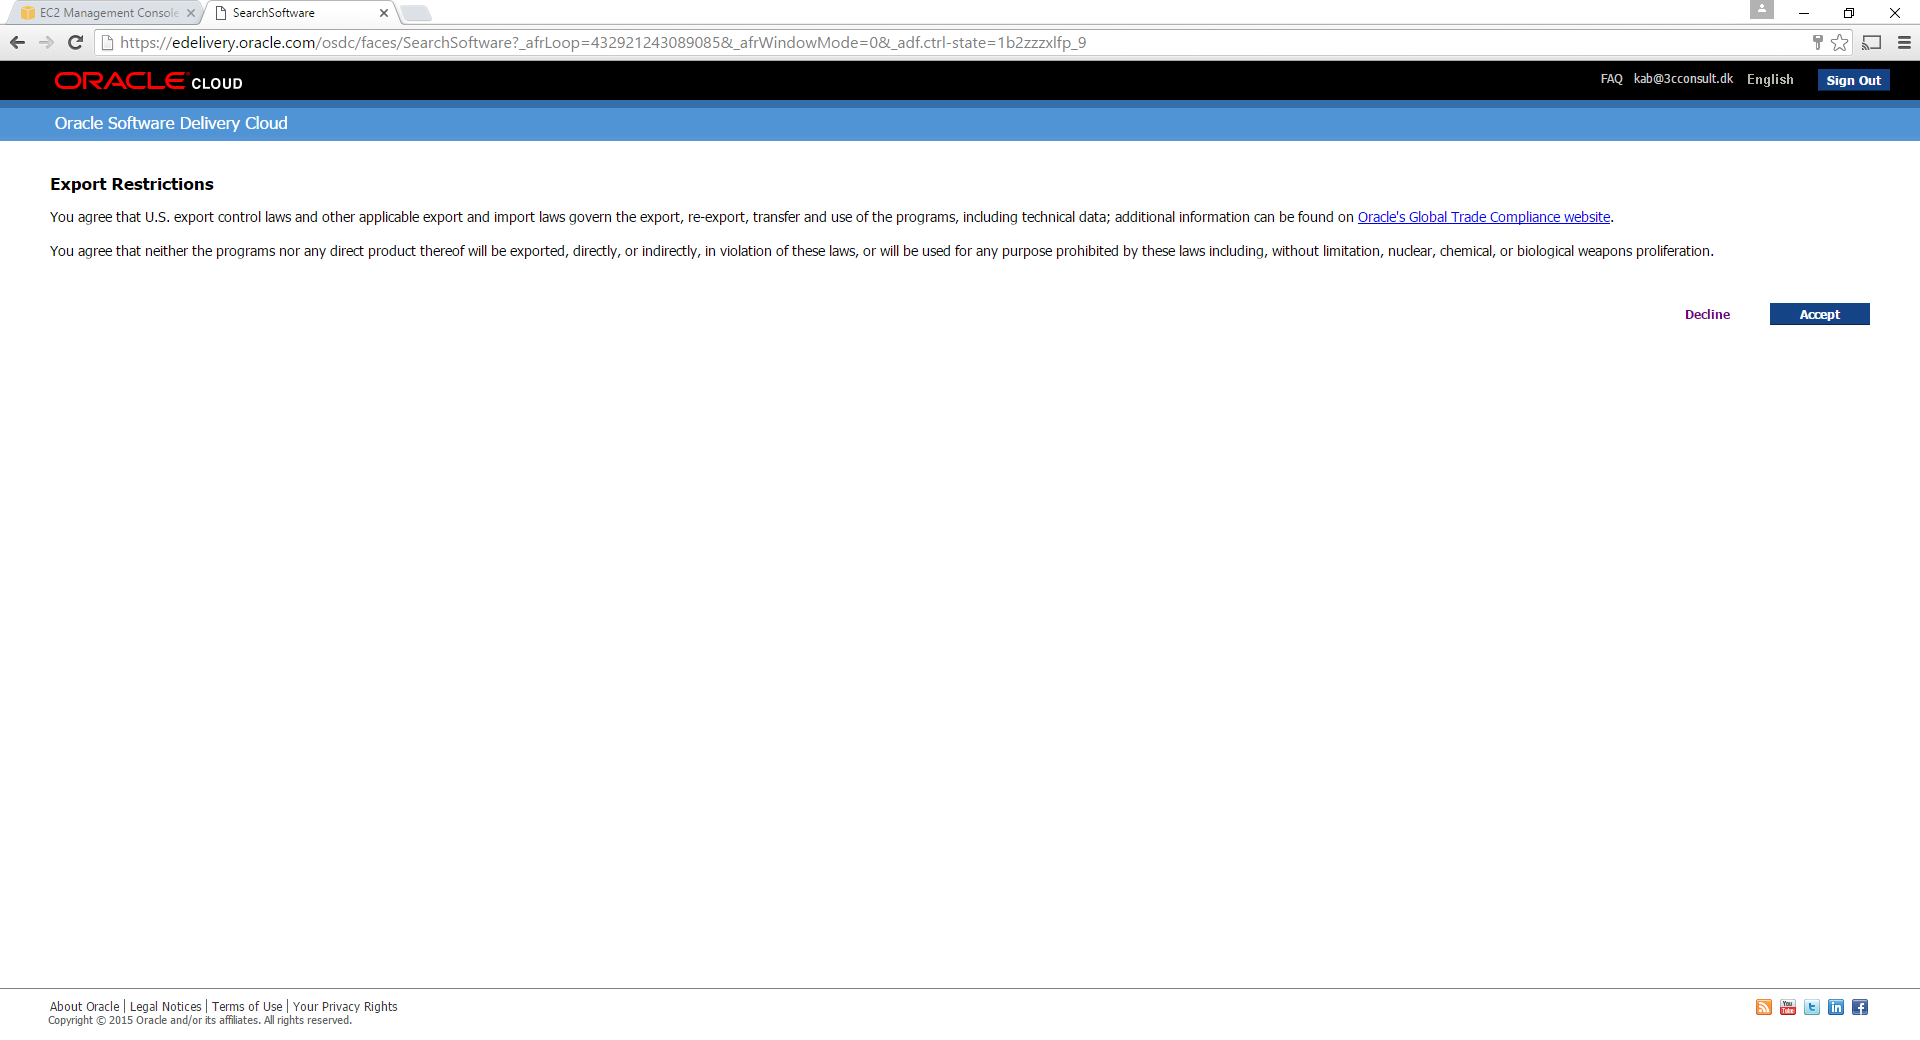The height and width of the screenshot is (1040, 1920).
Task: Click the Twitter icon in footer
Action: tap(1811, 1007)
